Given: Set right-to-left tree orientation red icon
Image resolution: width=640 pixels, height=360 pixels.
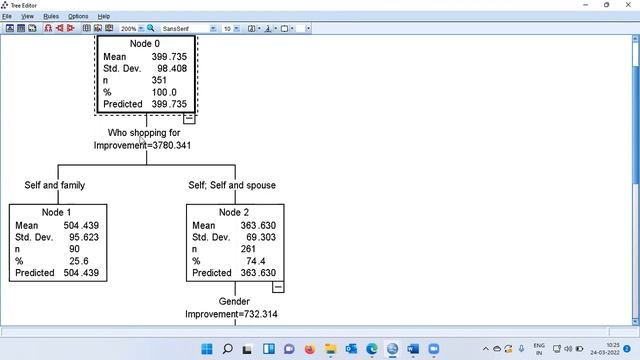Looking at the screenshot, I should pos(71,28).
